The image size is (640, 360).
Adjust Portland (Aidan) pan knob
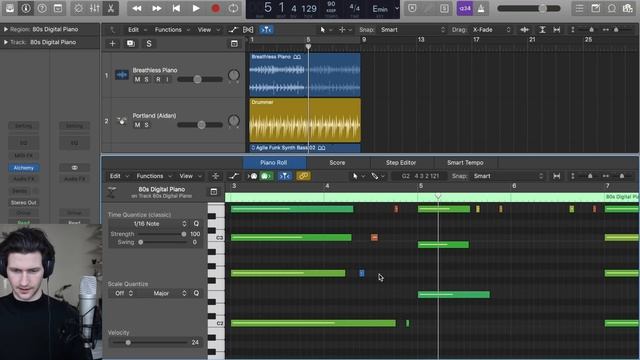(233, 121)
